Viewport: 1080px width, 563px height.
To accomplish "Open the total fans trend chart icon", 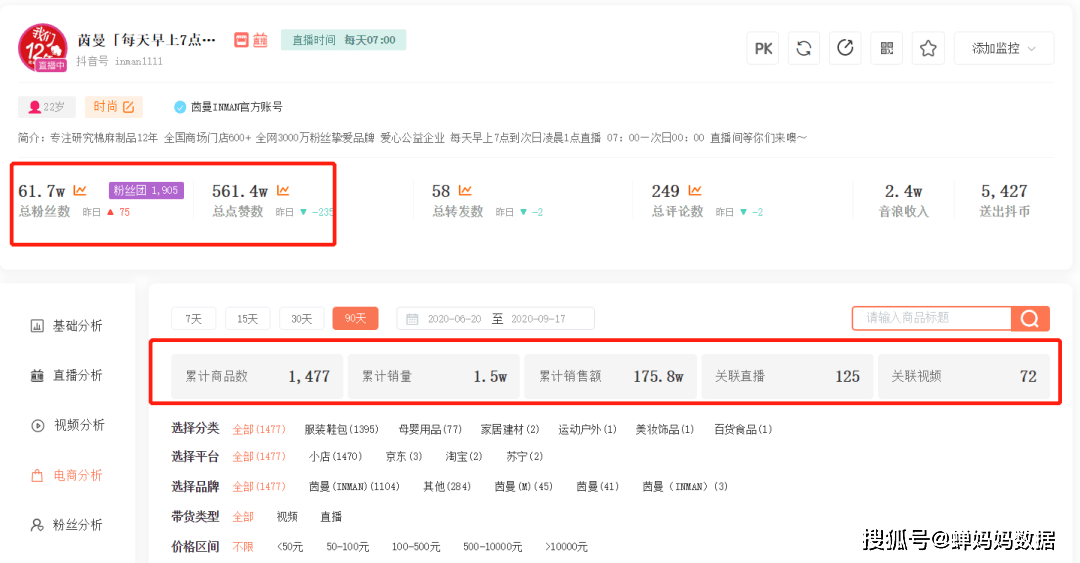I will (x=80, y=190).
